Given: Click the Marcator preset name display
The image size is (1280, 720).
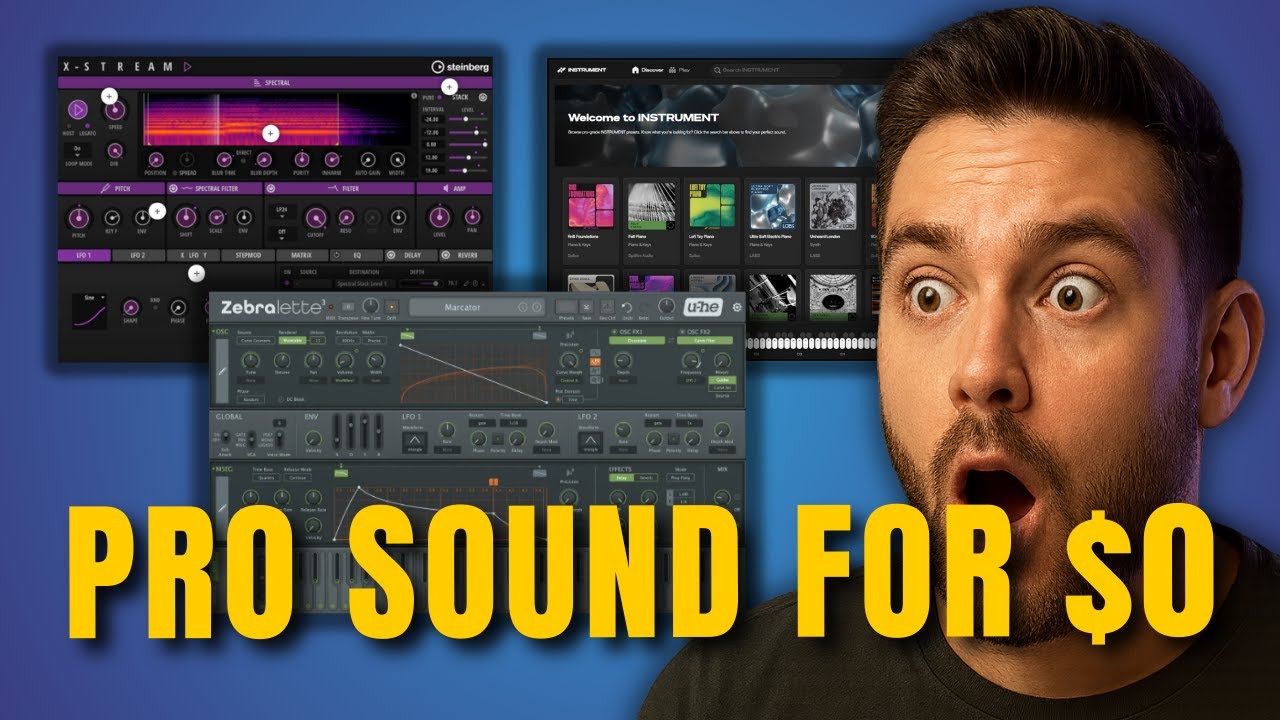Looking at the screenshot, I should tap(477, 307).
